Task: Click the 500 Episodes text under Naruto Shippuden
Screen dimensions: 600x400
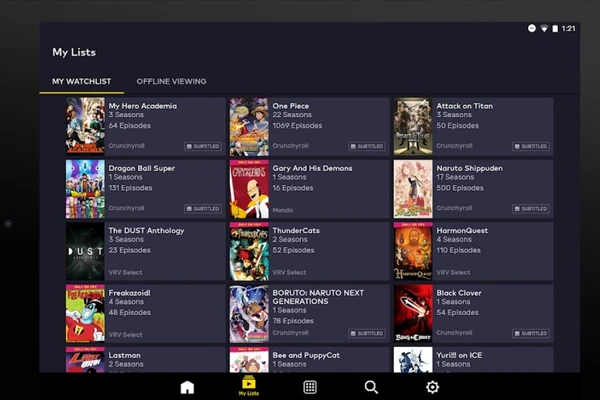Action: point(460,188)
